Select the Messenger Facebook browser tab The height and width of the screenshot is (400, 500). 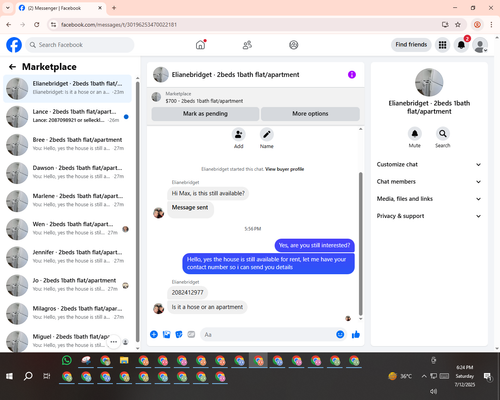60,8
